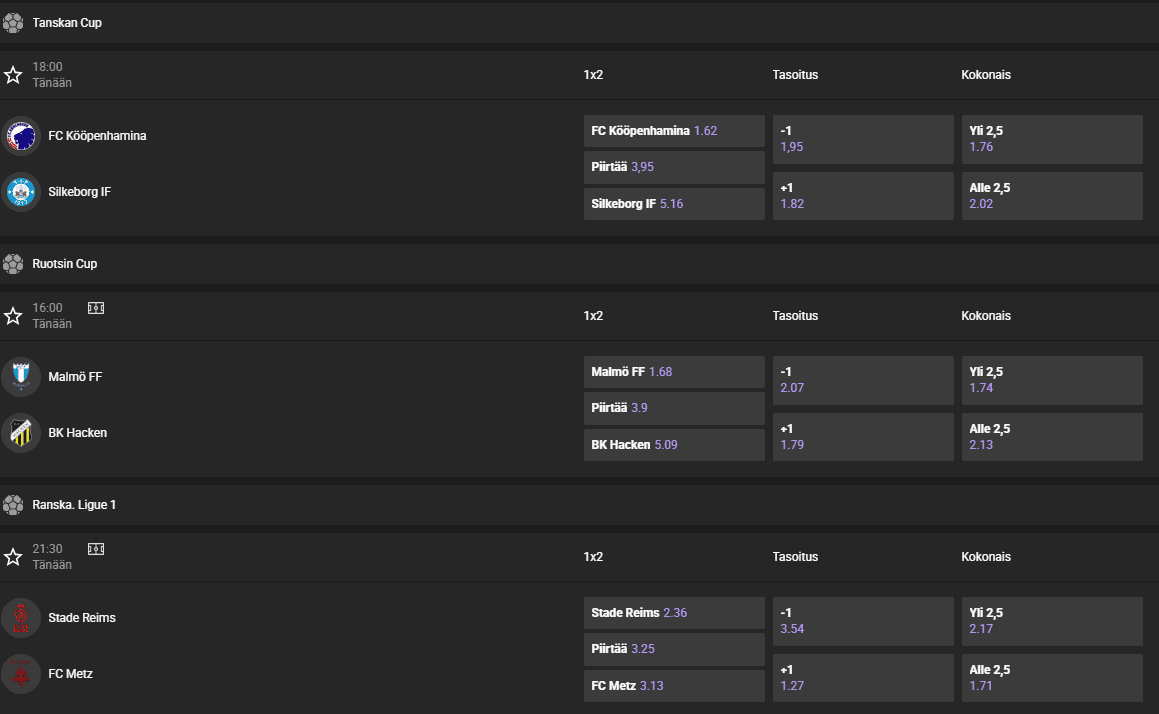
Task: Bet on Stade Reims win 2.36
Action: (674, 613)
